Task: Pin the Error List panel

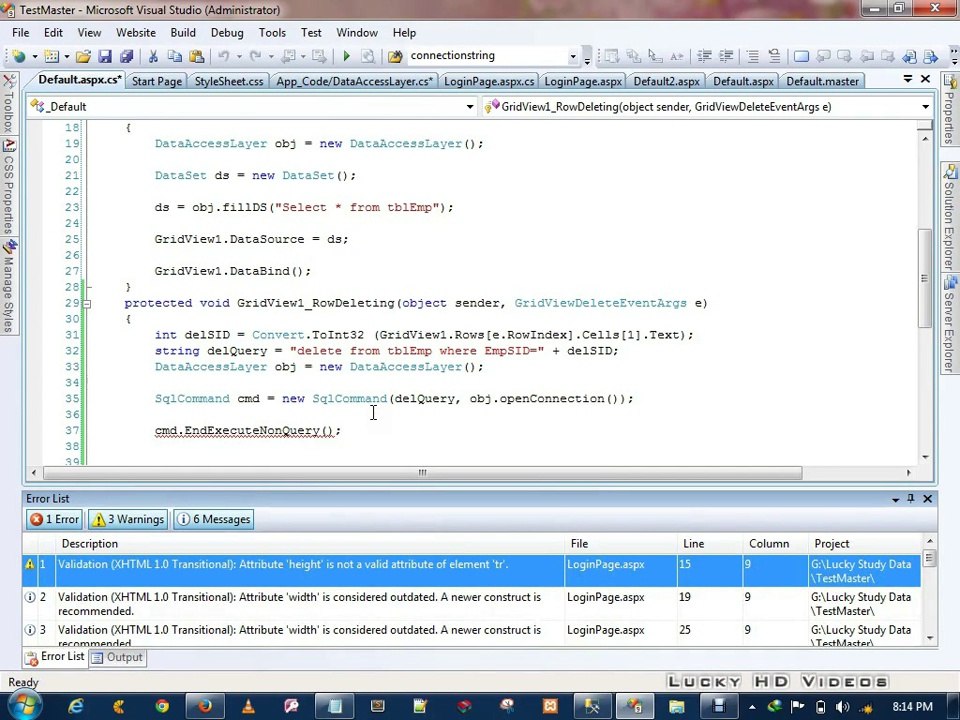Action: (x=911, y=498)
